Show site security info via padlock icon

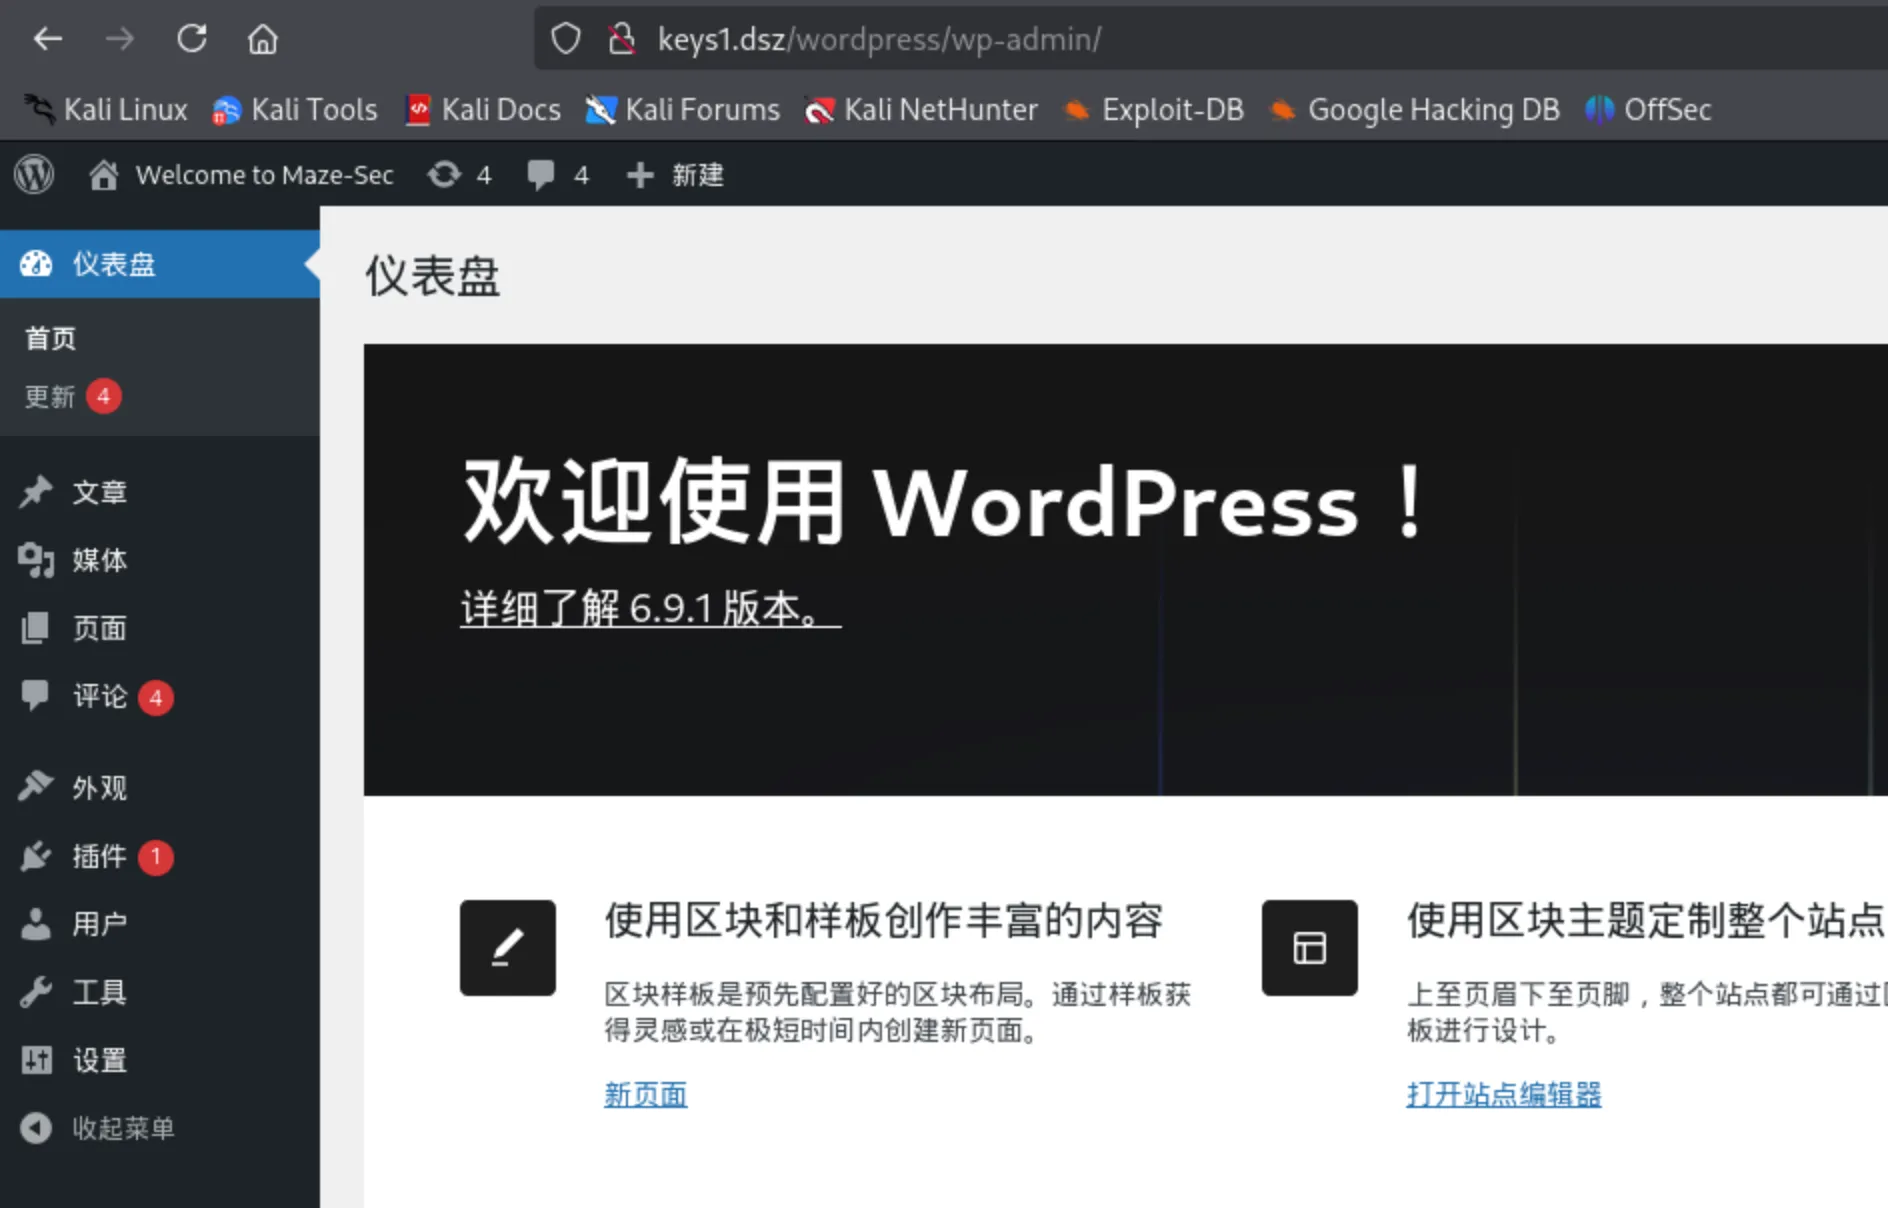point(622,39)
